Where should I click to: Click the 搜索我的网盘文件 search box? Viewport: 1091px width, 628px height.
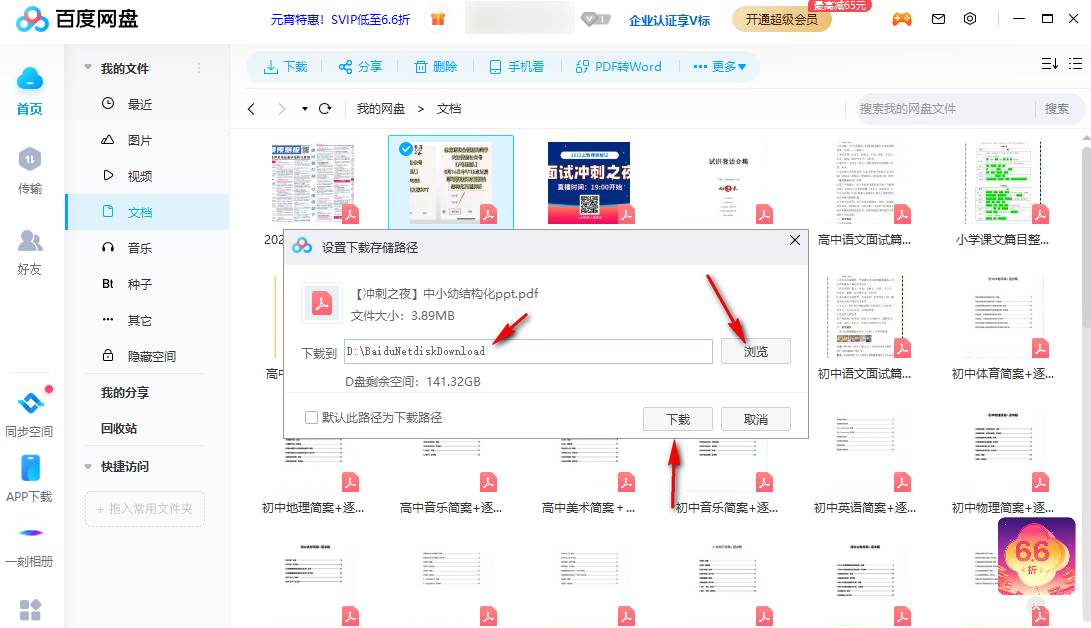[x=946, y=108]
